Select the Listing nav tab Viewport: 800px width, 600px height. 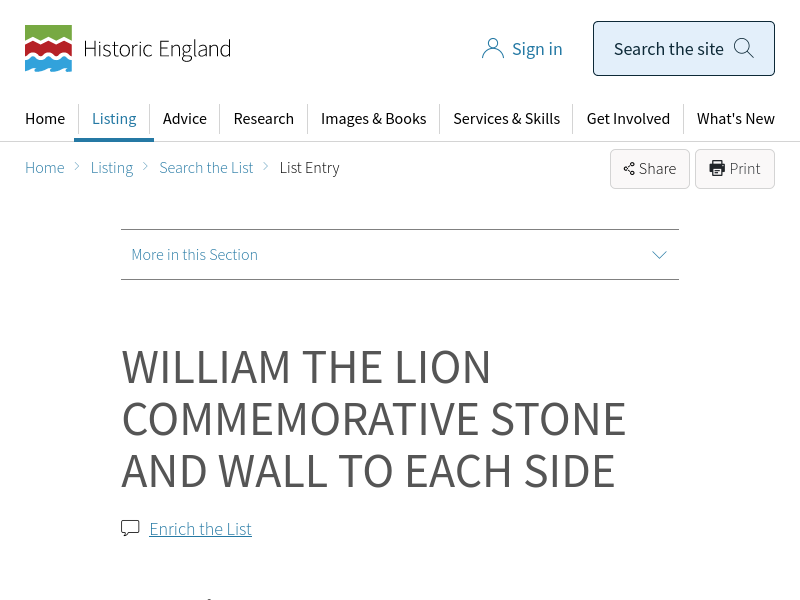(114, 119)
